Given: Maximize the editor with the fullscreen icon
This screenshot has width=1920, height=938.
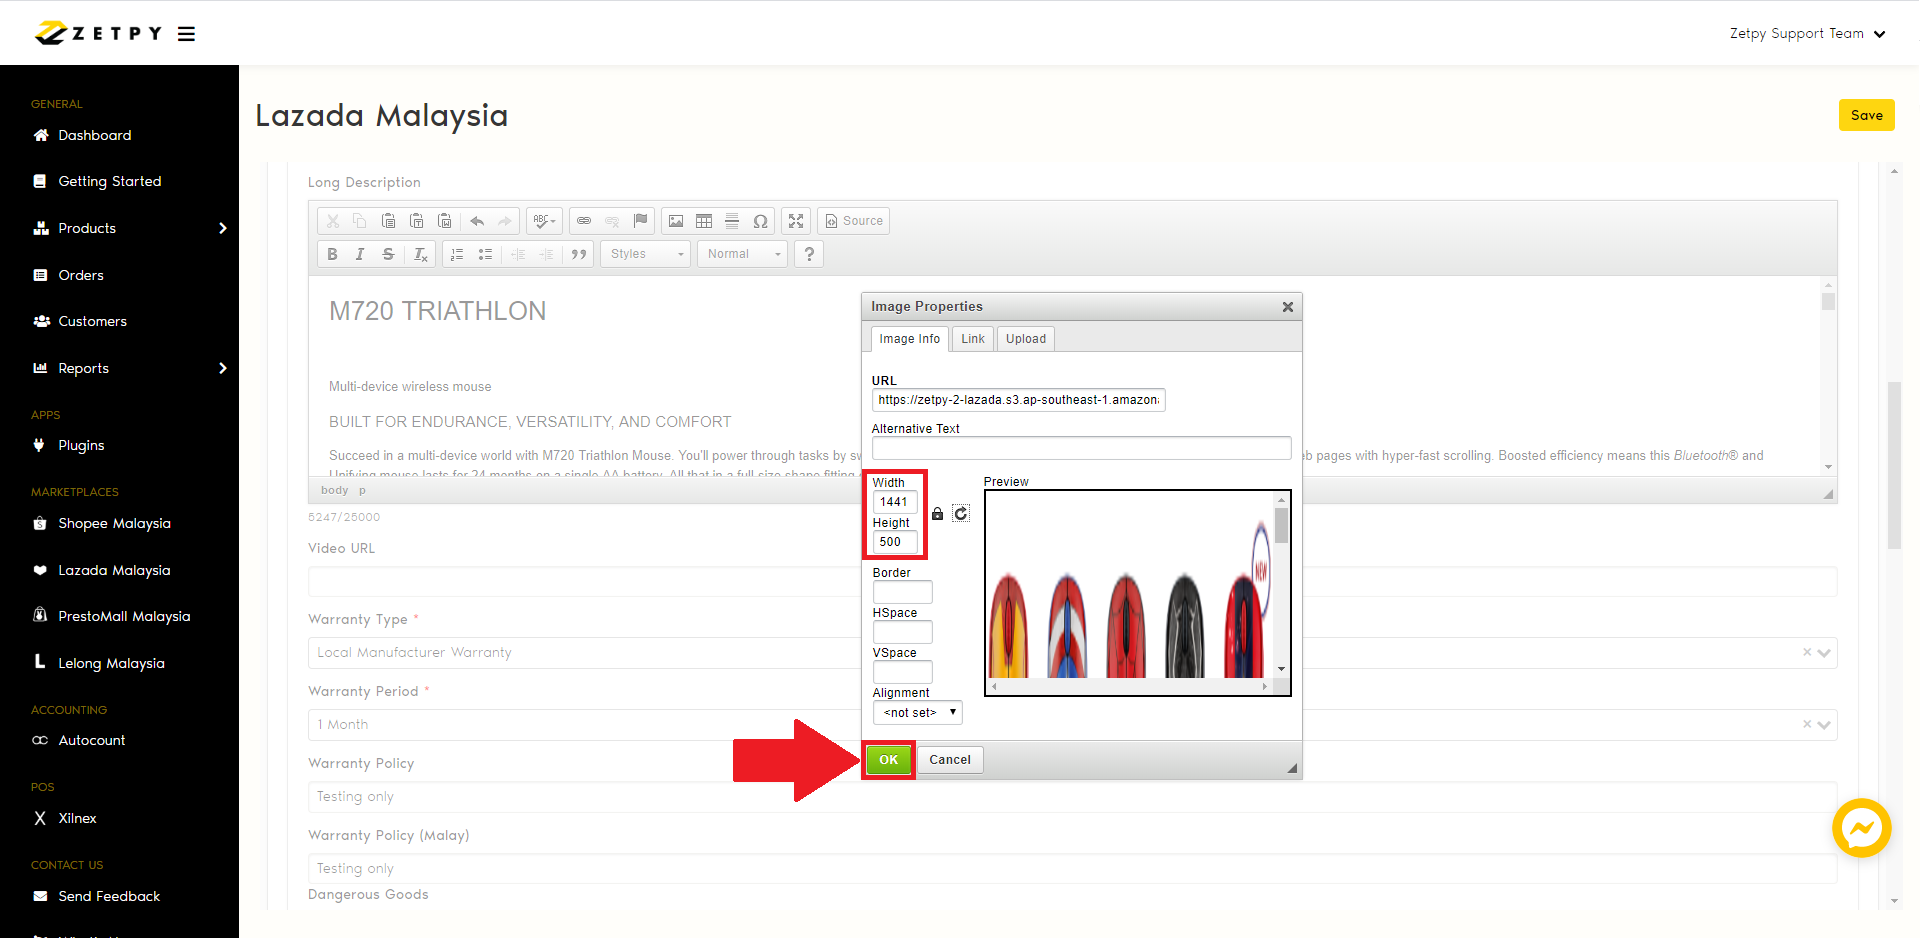Looking at the screenshot, I should (x=796, y=221).
